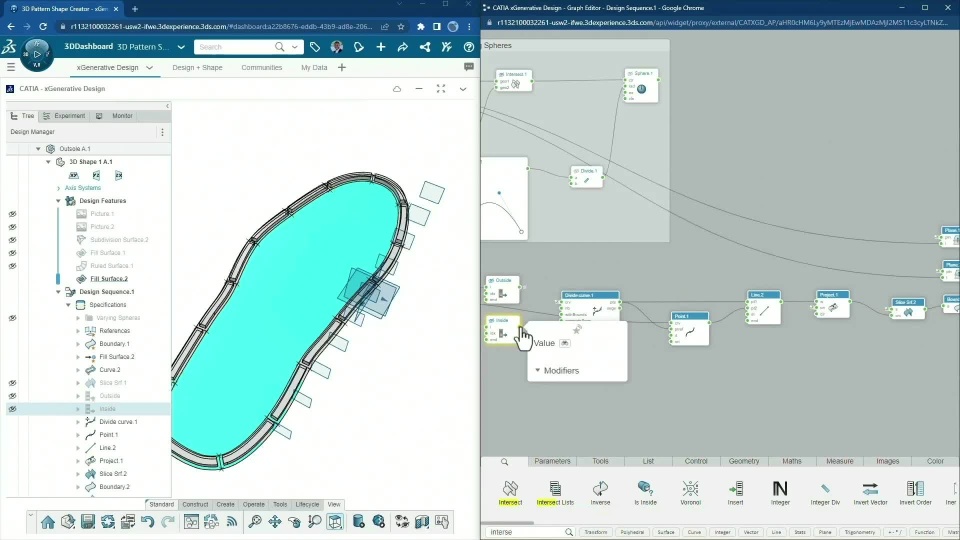Choose the Is Inside operator

tap(645, 493)
